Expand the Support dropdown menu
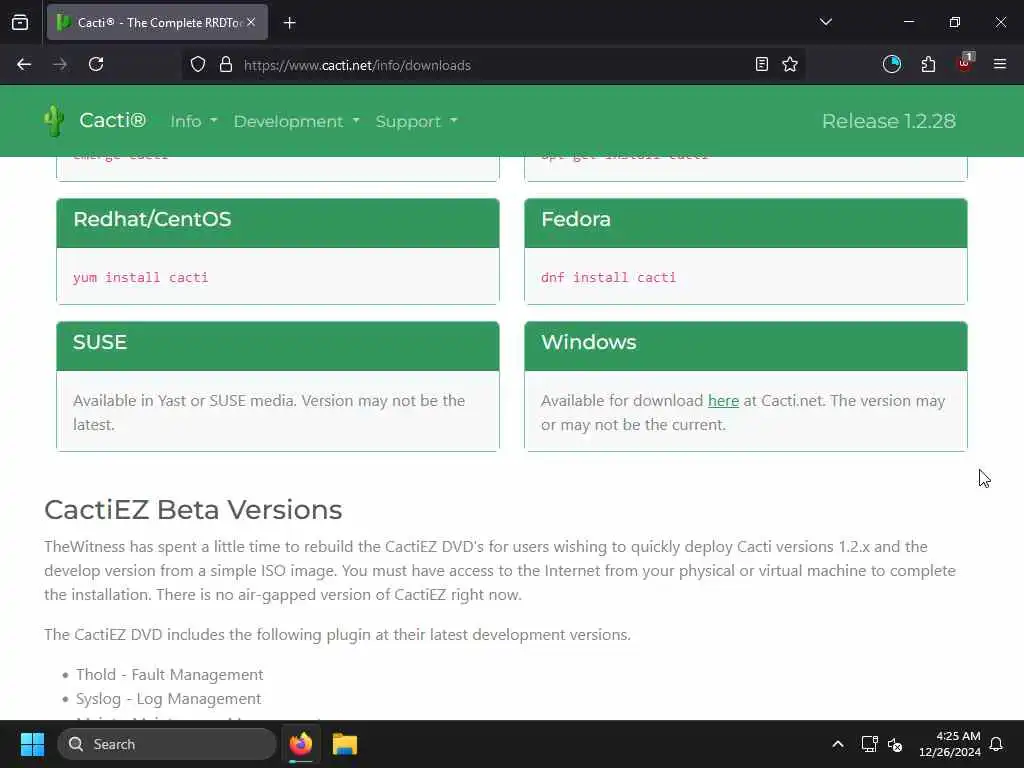 click(417, 121)
